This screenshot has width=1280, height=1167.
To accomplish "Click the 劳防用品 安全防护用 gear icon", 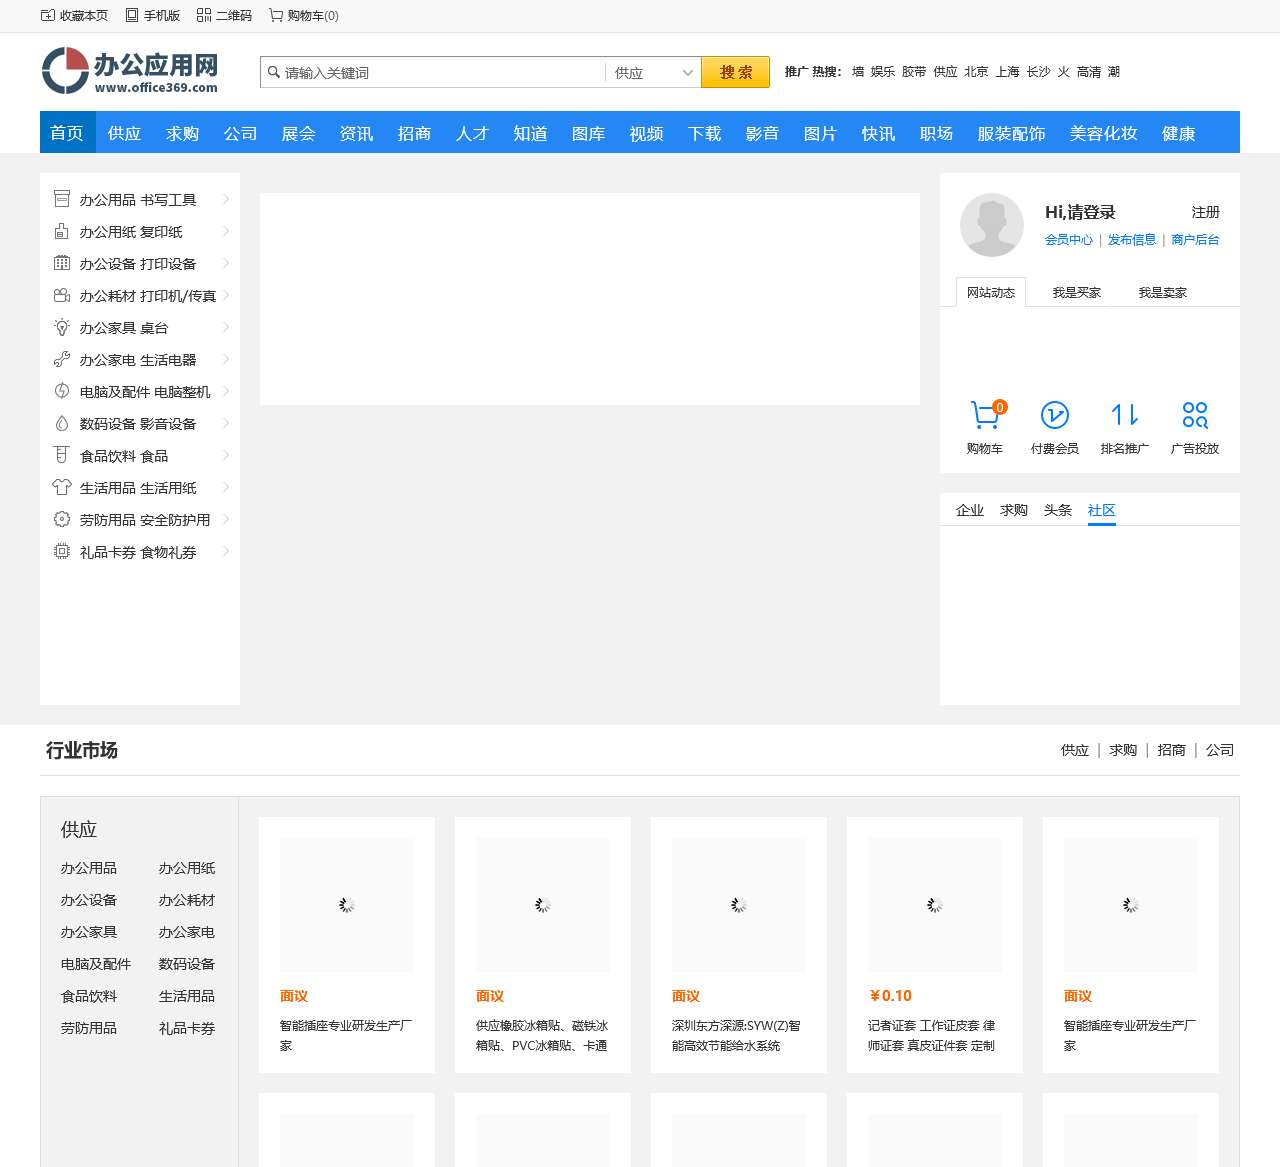I will pyautogui.click(x=62, y=519).
